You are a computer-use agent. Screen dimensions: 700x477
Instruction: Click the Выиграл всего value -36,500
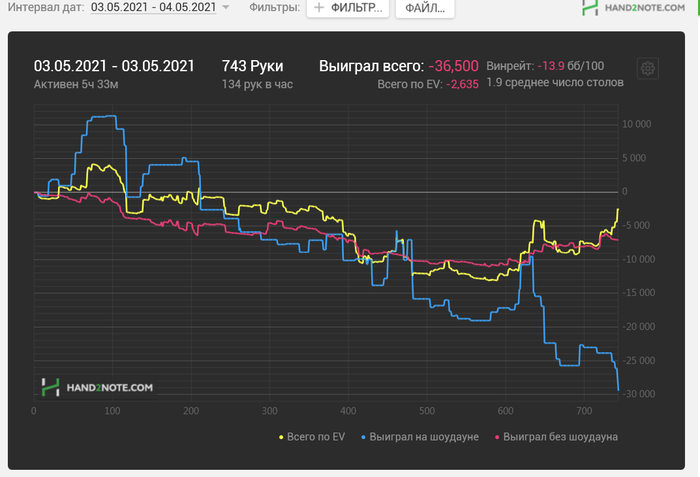(453, 66)
